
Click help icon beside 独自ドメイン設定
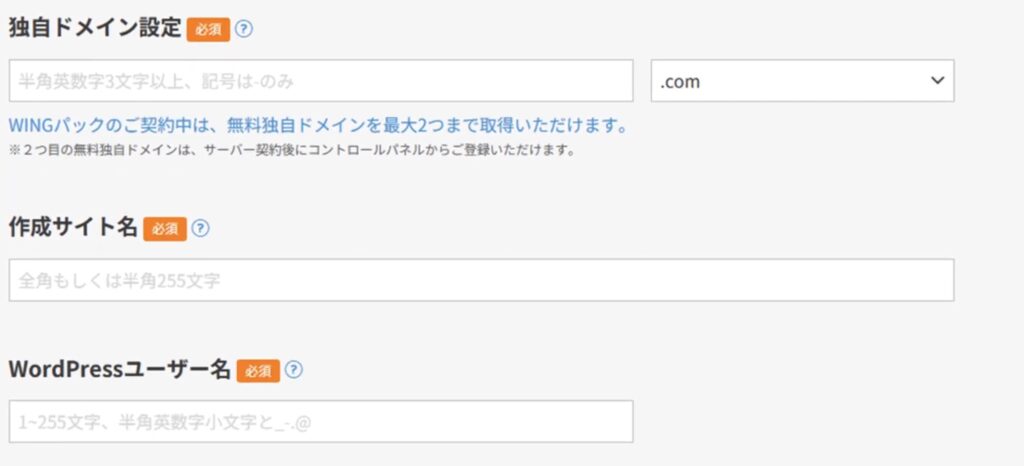[x=244, y=28]
